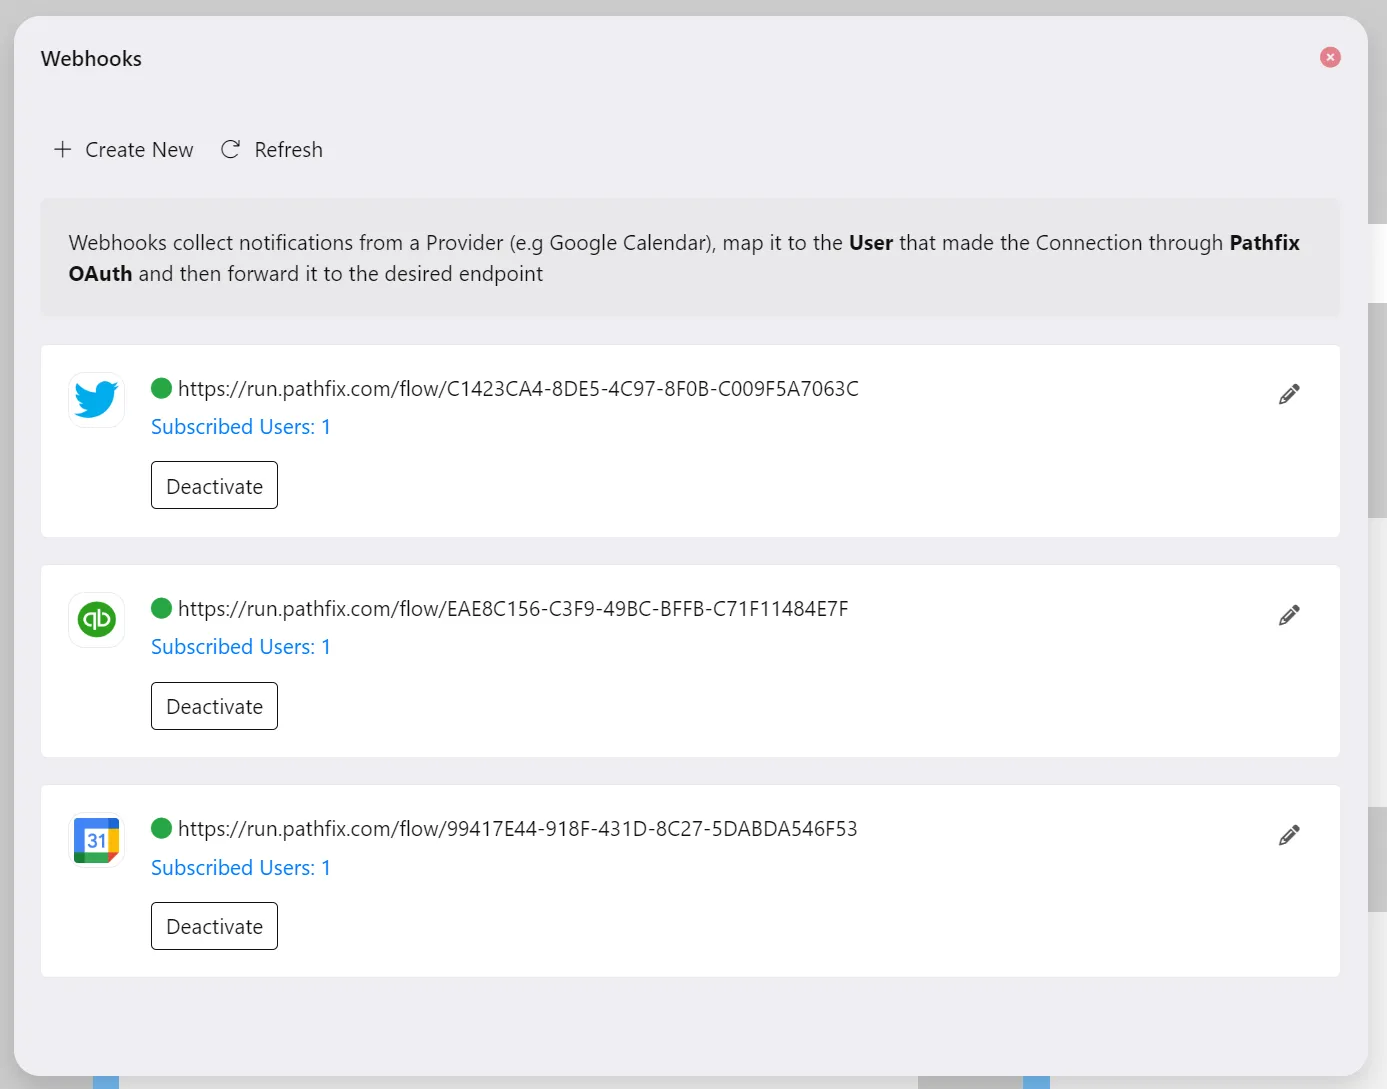Select URL ending C71F11484E7F

513,609
